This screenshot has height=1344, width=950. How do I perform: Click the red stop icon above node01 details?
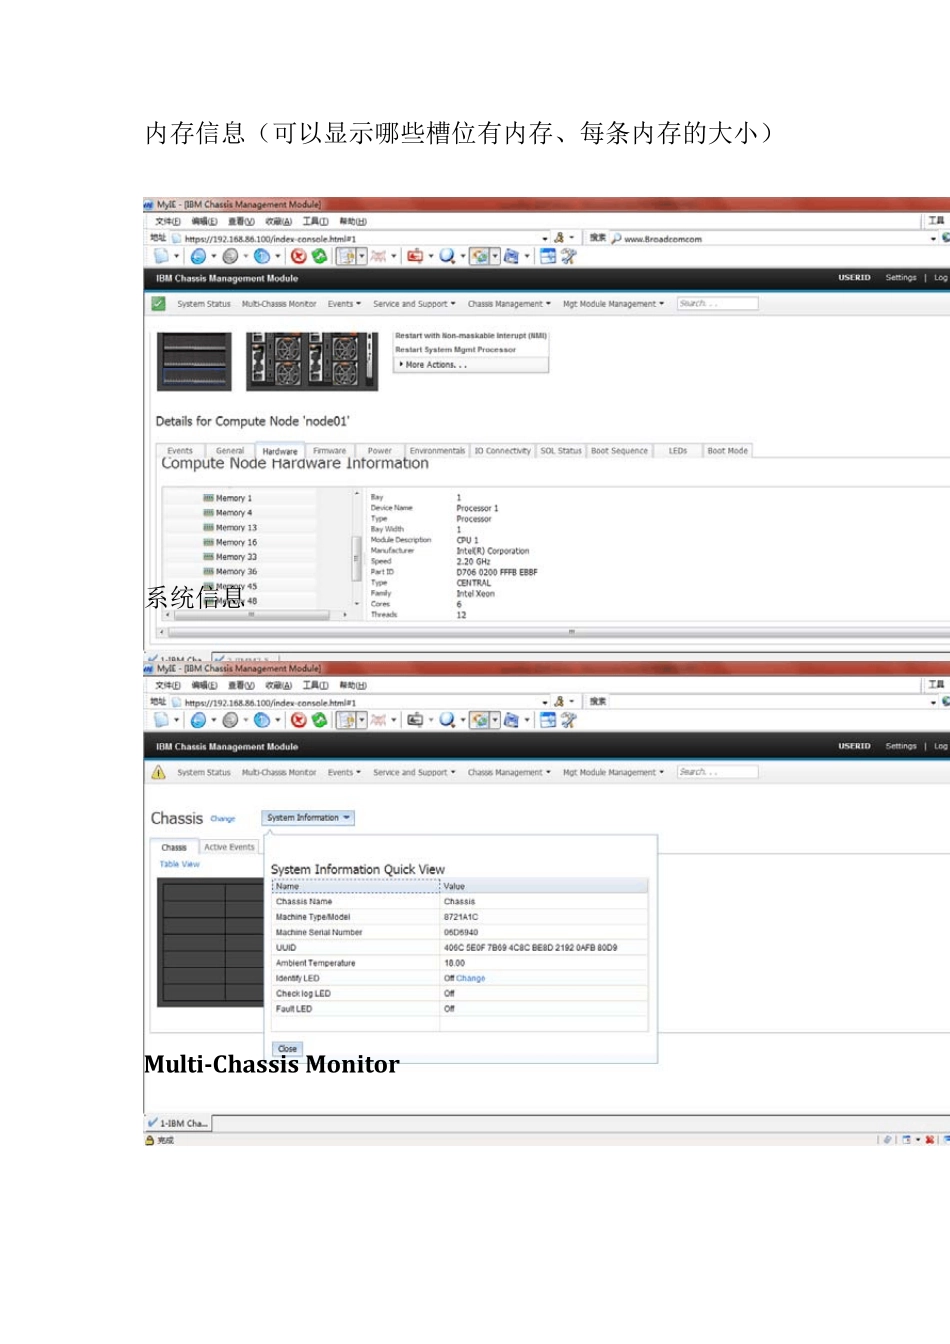[298, 257]
